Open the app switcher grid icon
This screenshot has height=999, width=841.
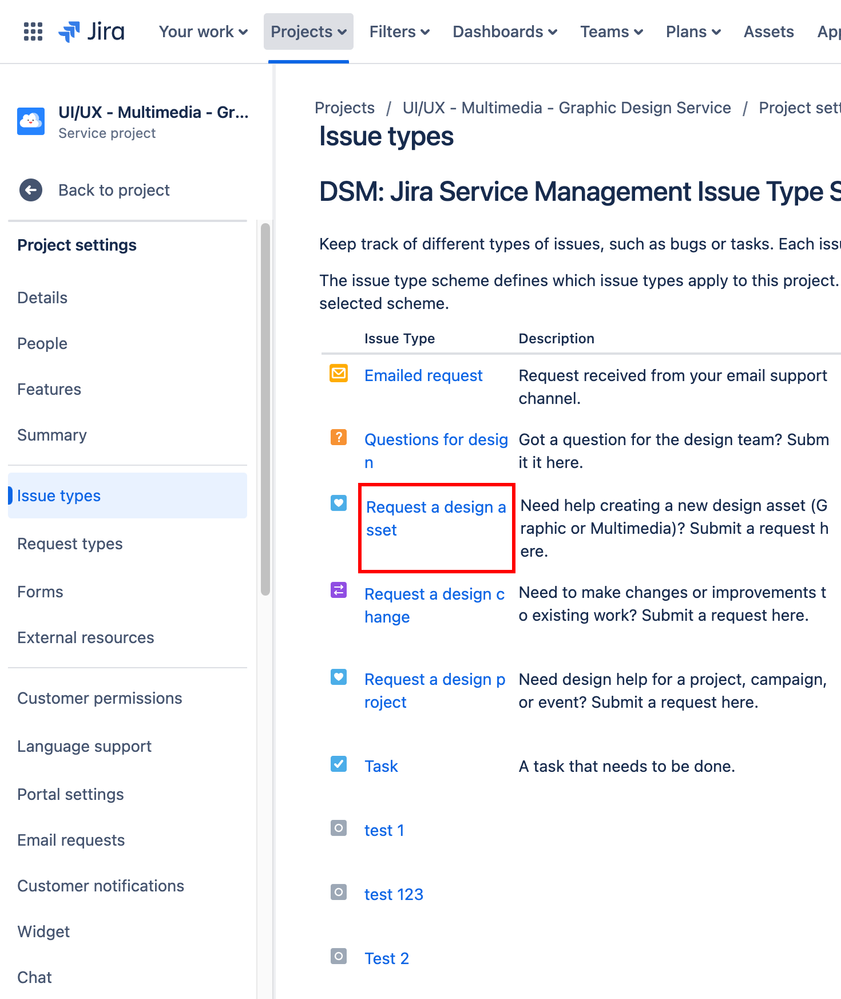coord(33,31)
